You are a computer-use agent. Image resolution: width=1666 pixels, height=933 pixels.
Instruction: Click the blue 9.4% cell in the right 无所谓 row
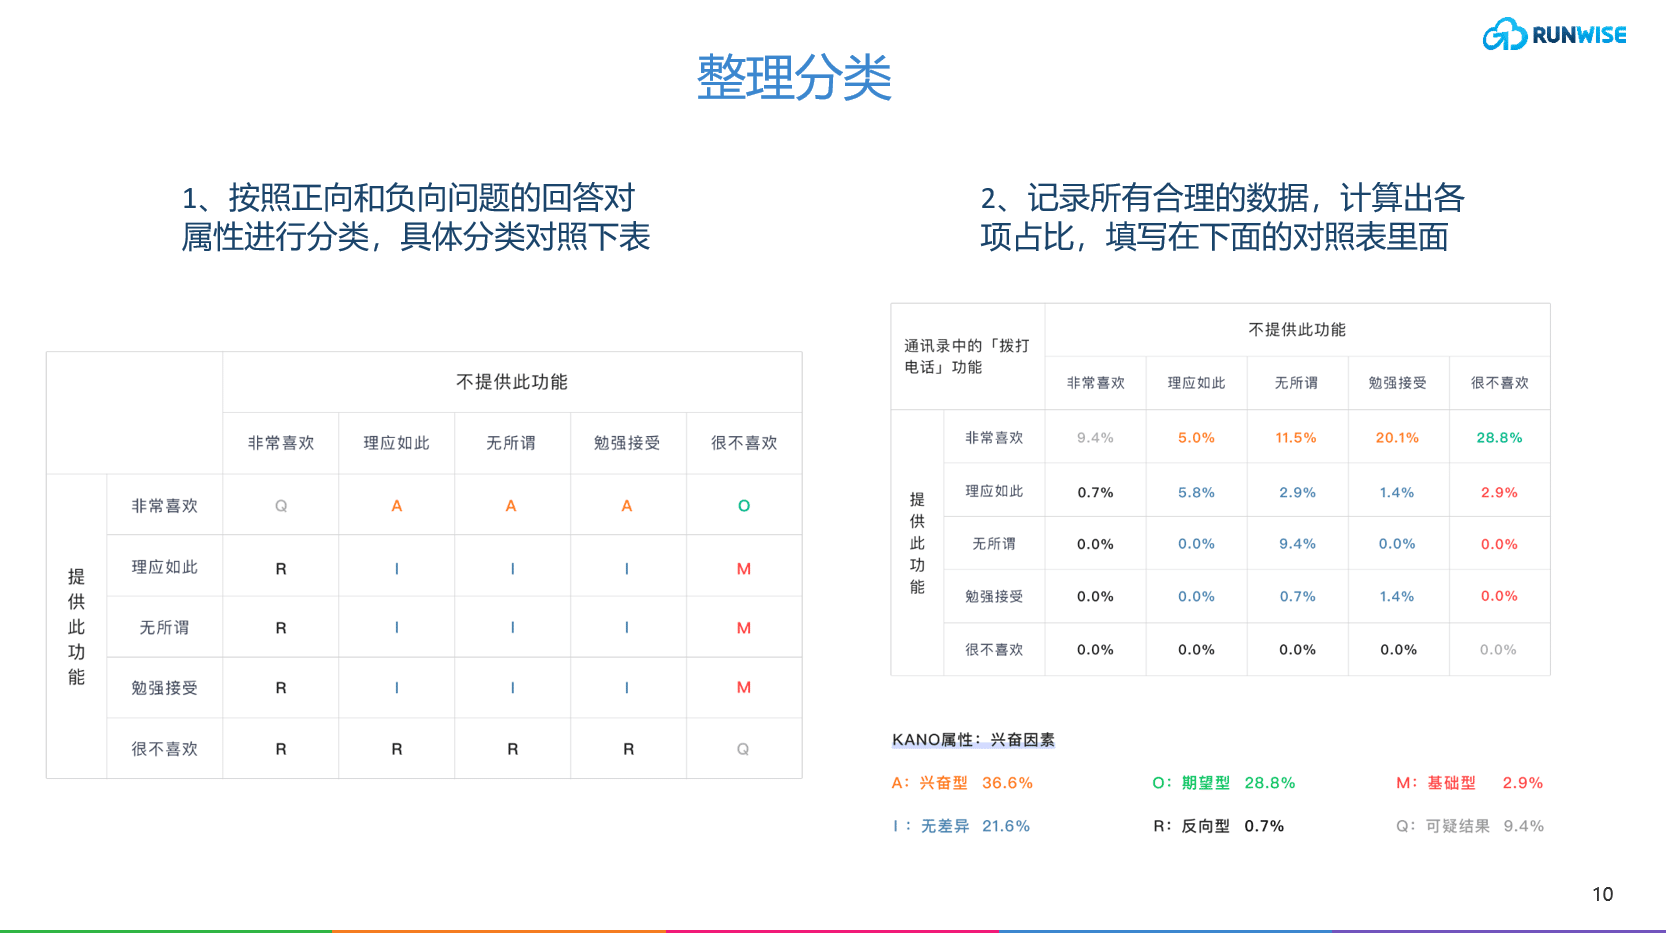pos(1297,544)
